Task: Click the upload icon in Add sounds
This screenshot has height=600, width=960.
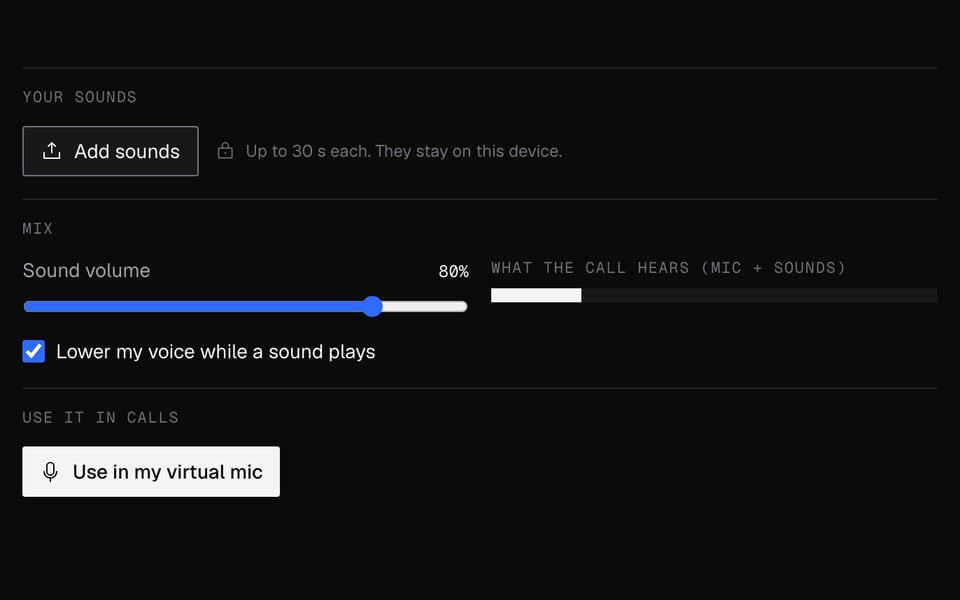Action: click(51, 151)
